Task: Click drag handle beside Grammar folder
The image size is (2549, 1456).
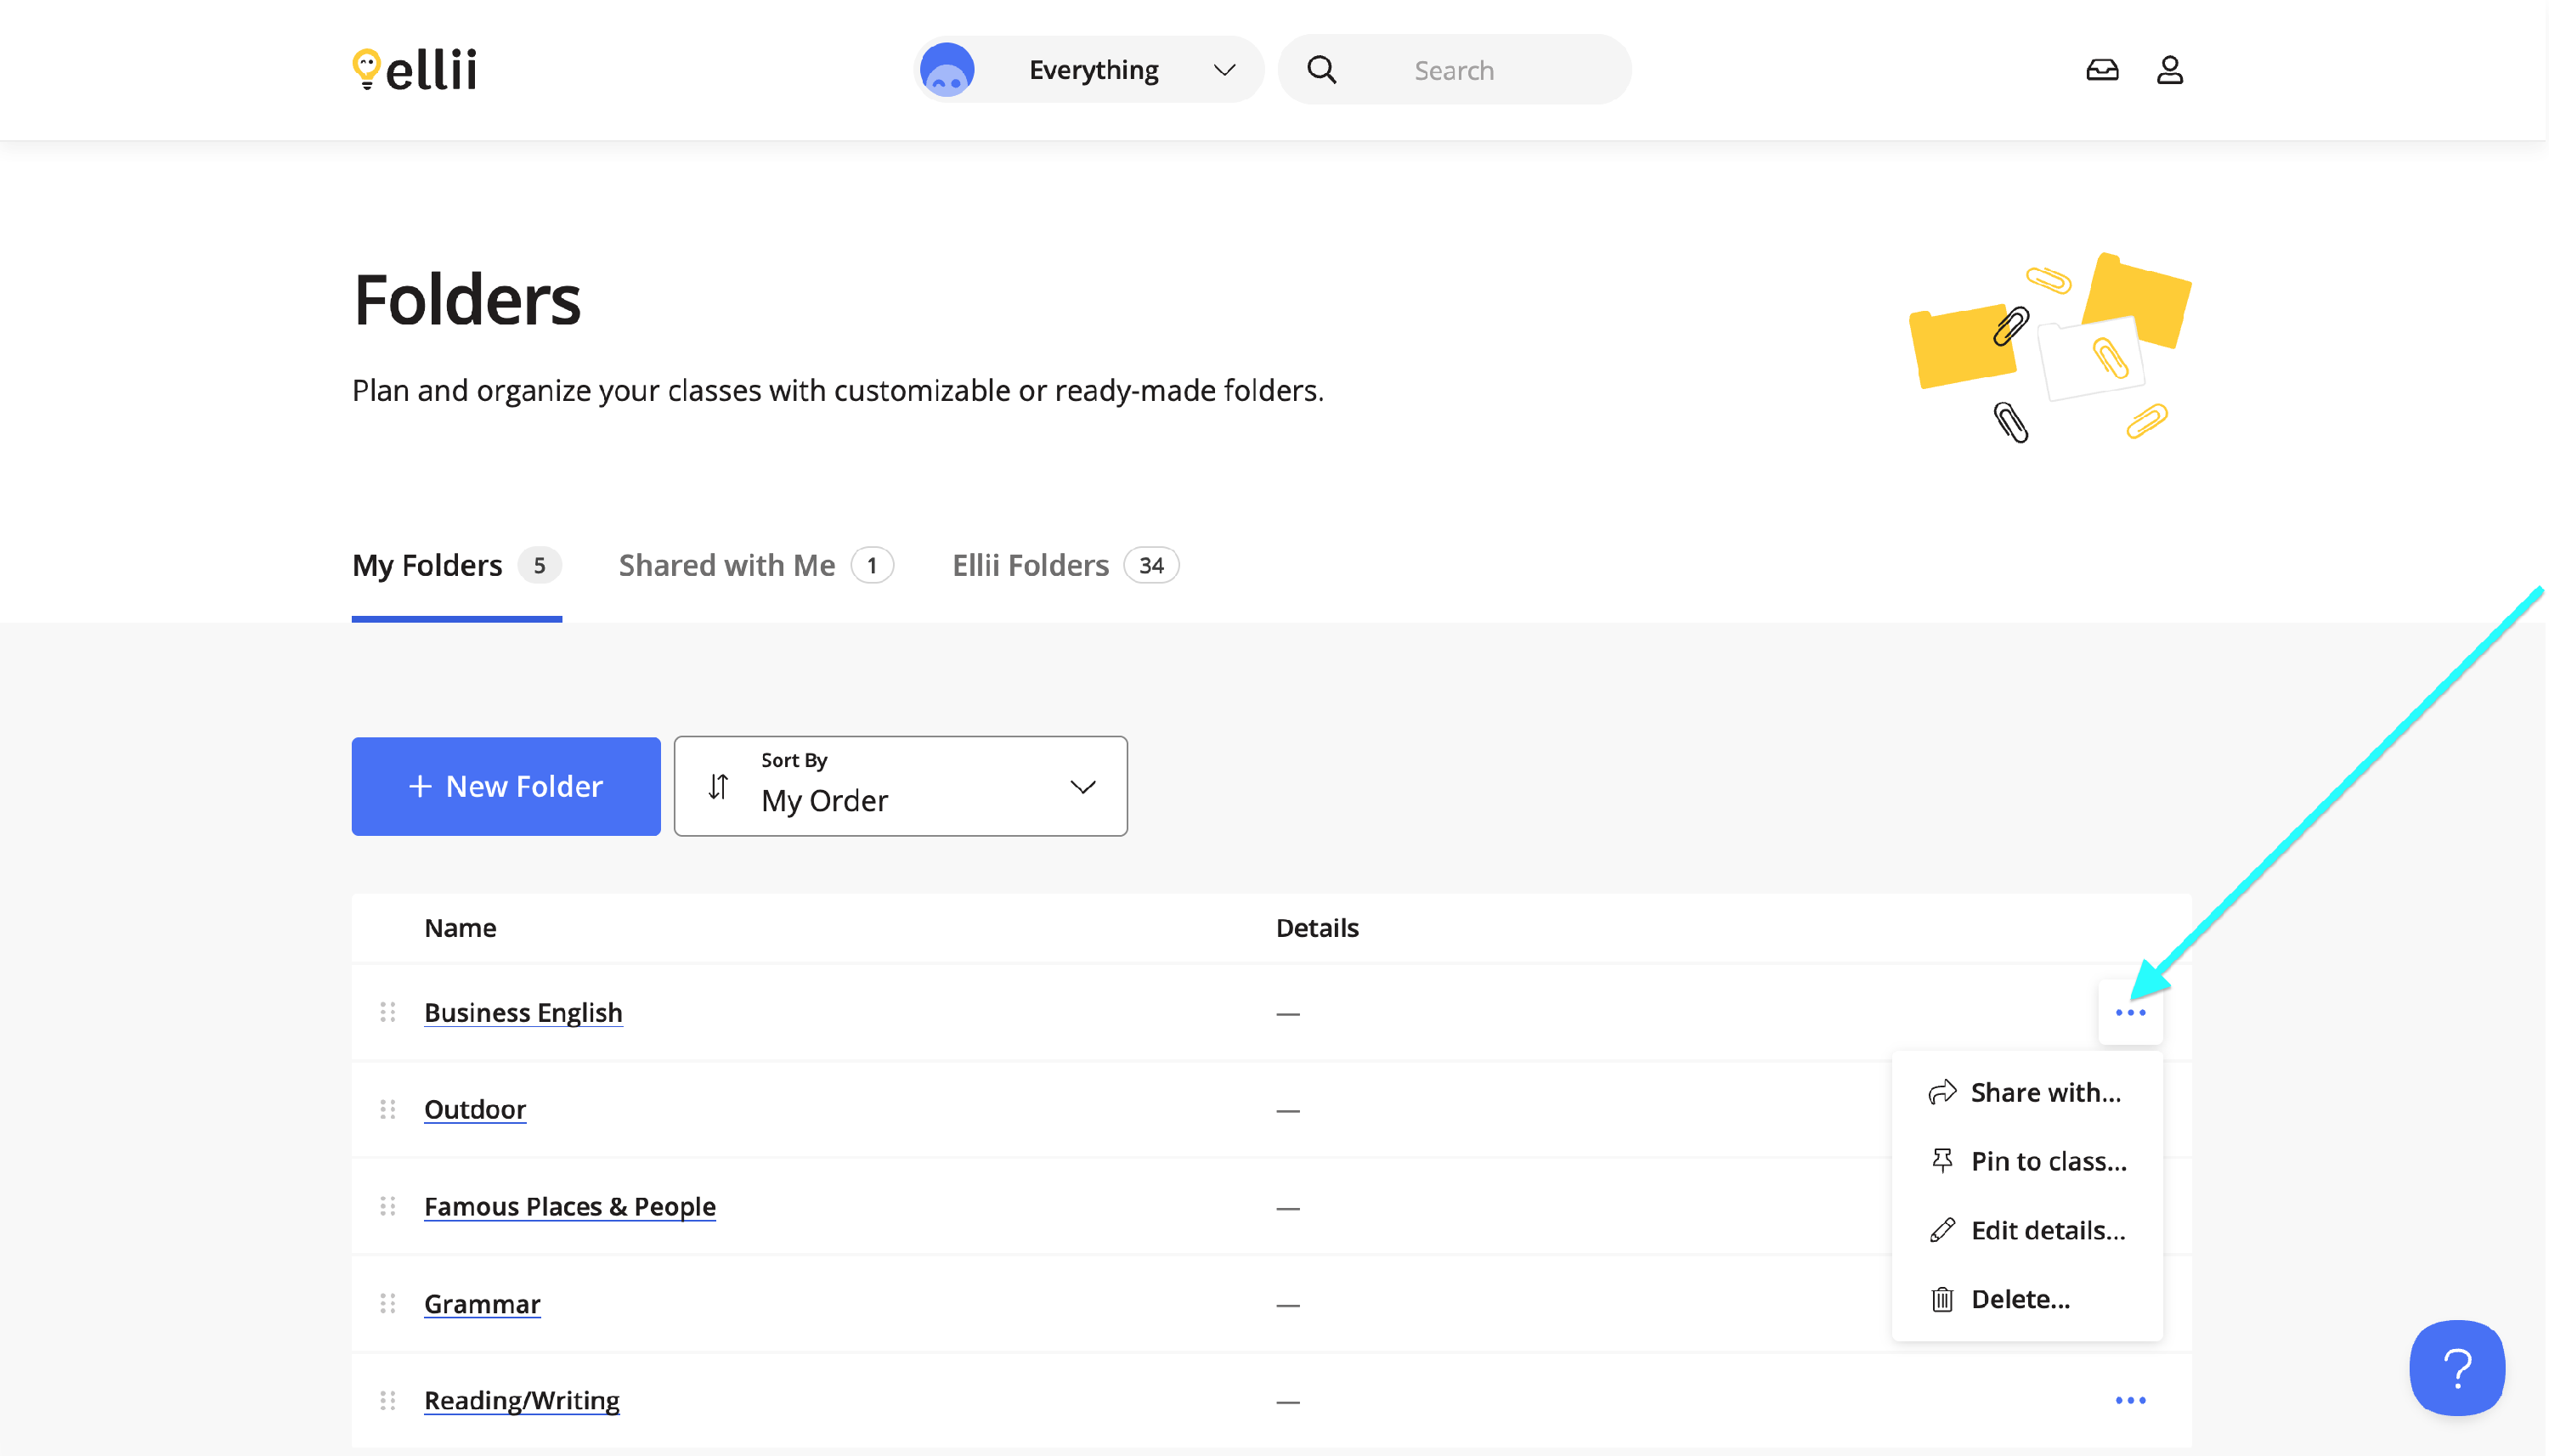Action: point(388,1303)
